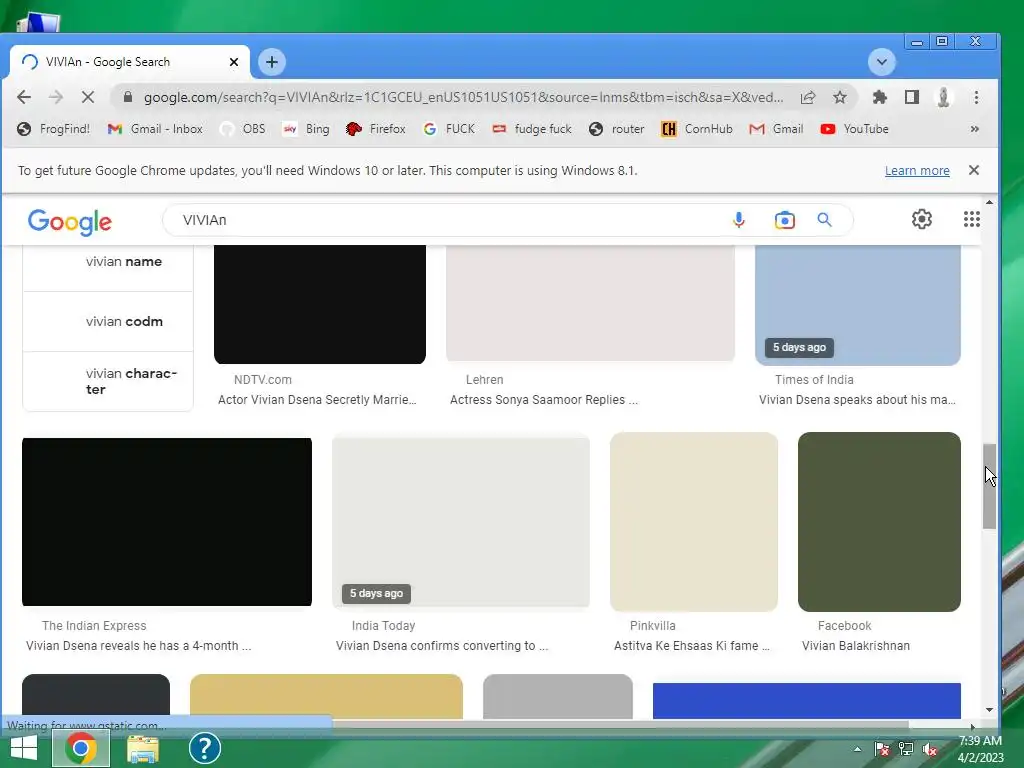Submit search with the magnifier icon
The width and height of the screenshot is (1024, 768).
[824, 220]
